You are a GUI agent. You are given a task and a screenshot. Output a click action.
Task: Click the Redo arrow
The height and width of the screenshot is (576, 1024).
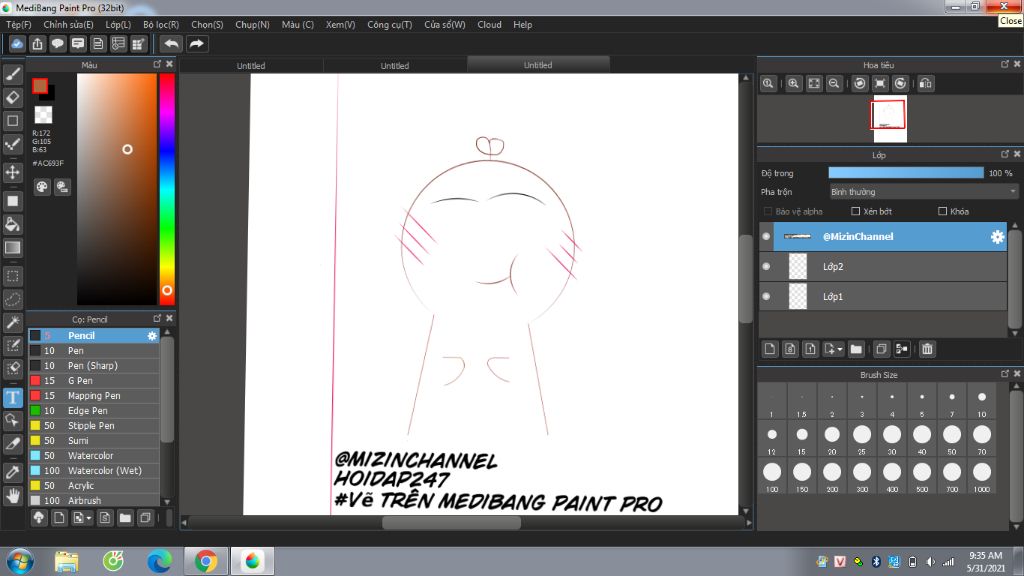[x=196, y=44]
